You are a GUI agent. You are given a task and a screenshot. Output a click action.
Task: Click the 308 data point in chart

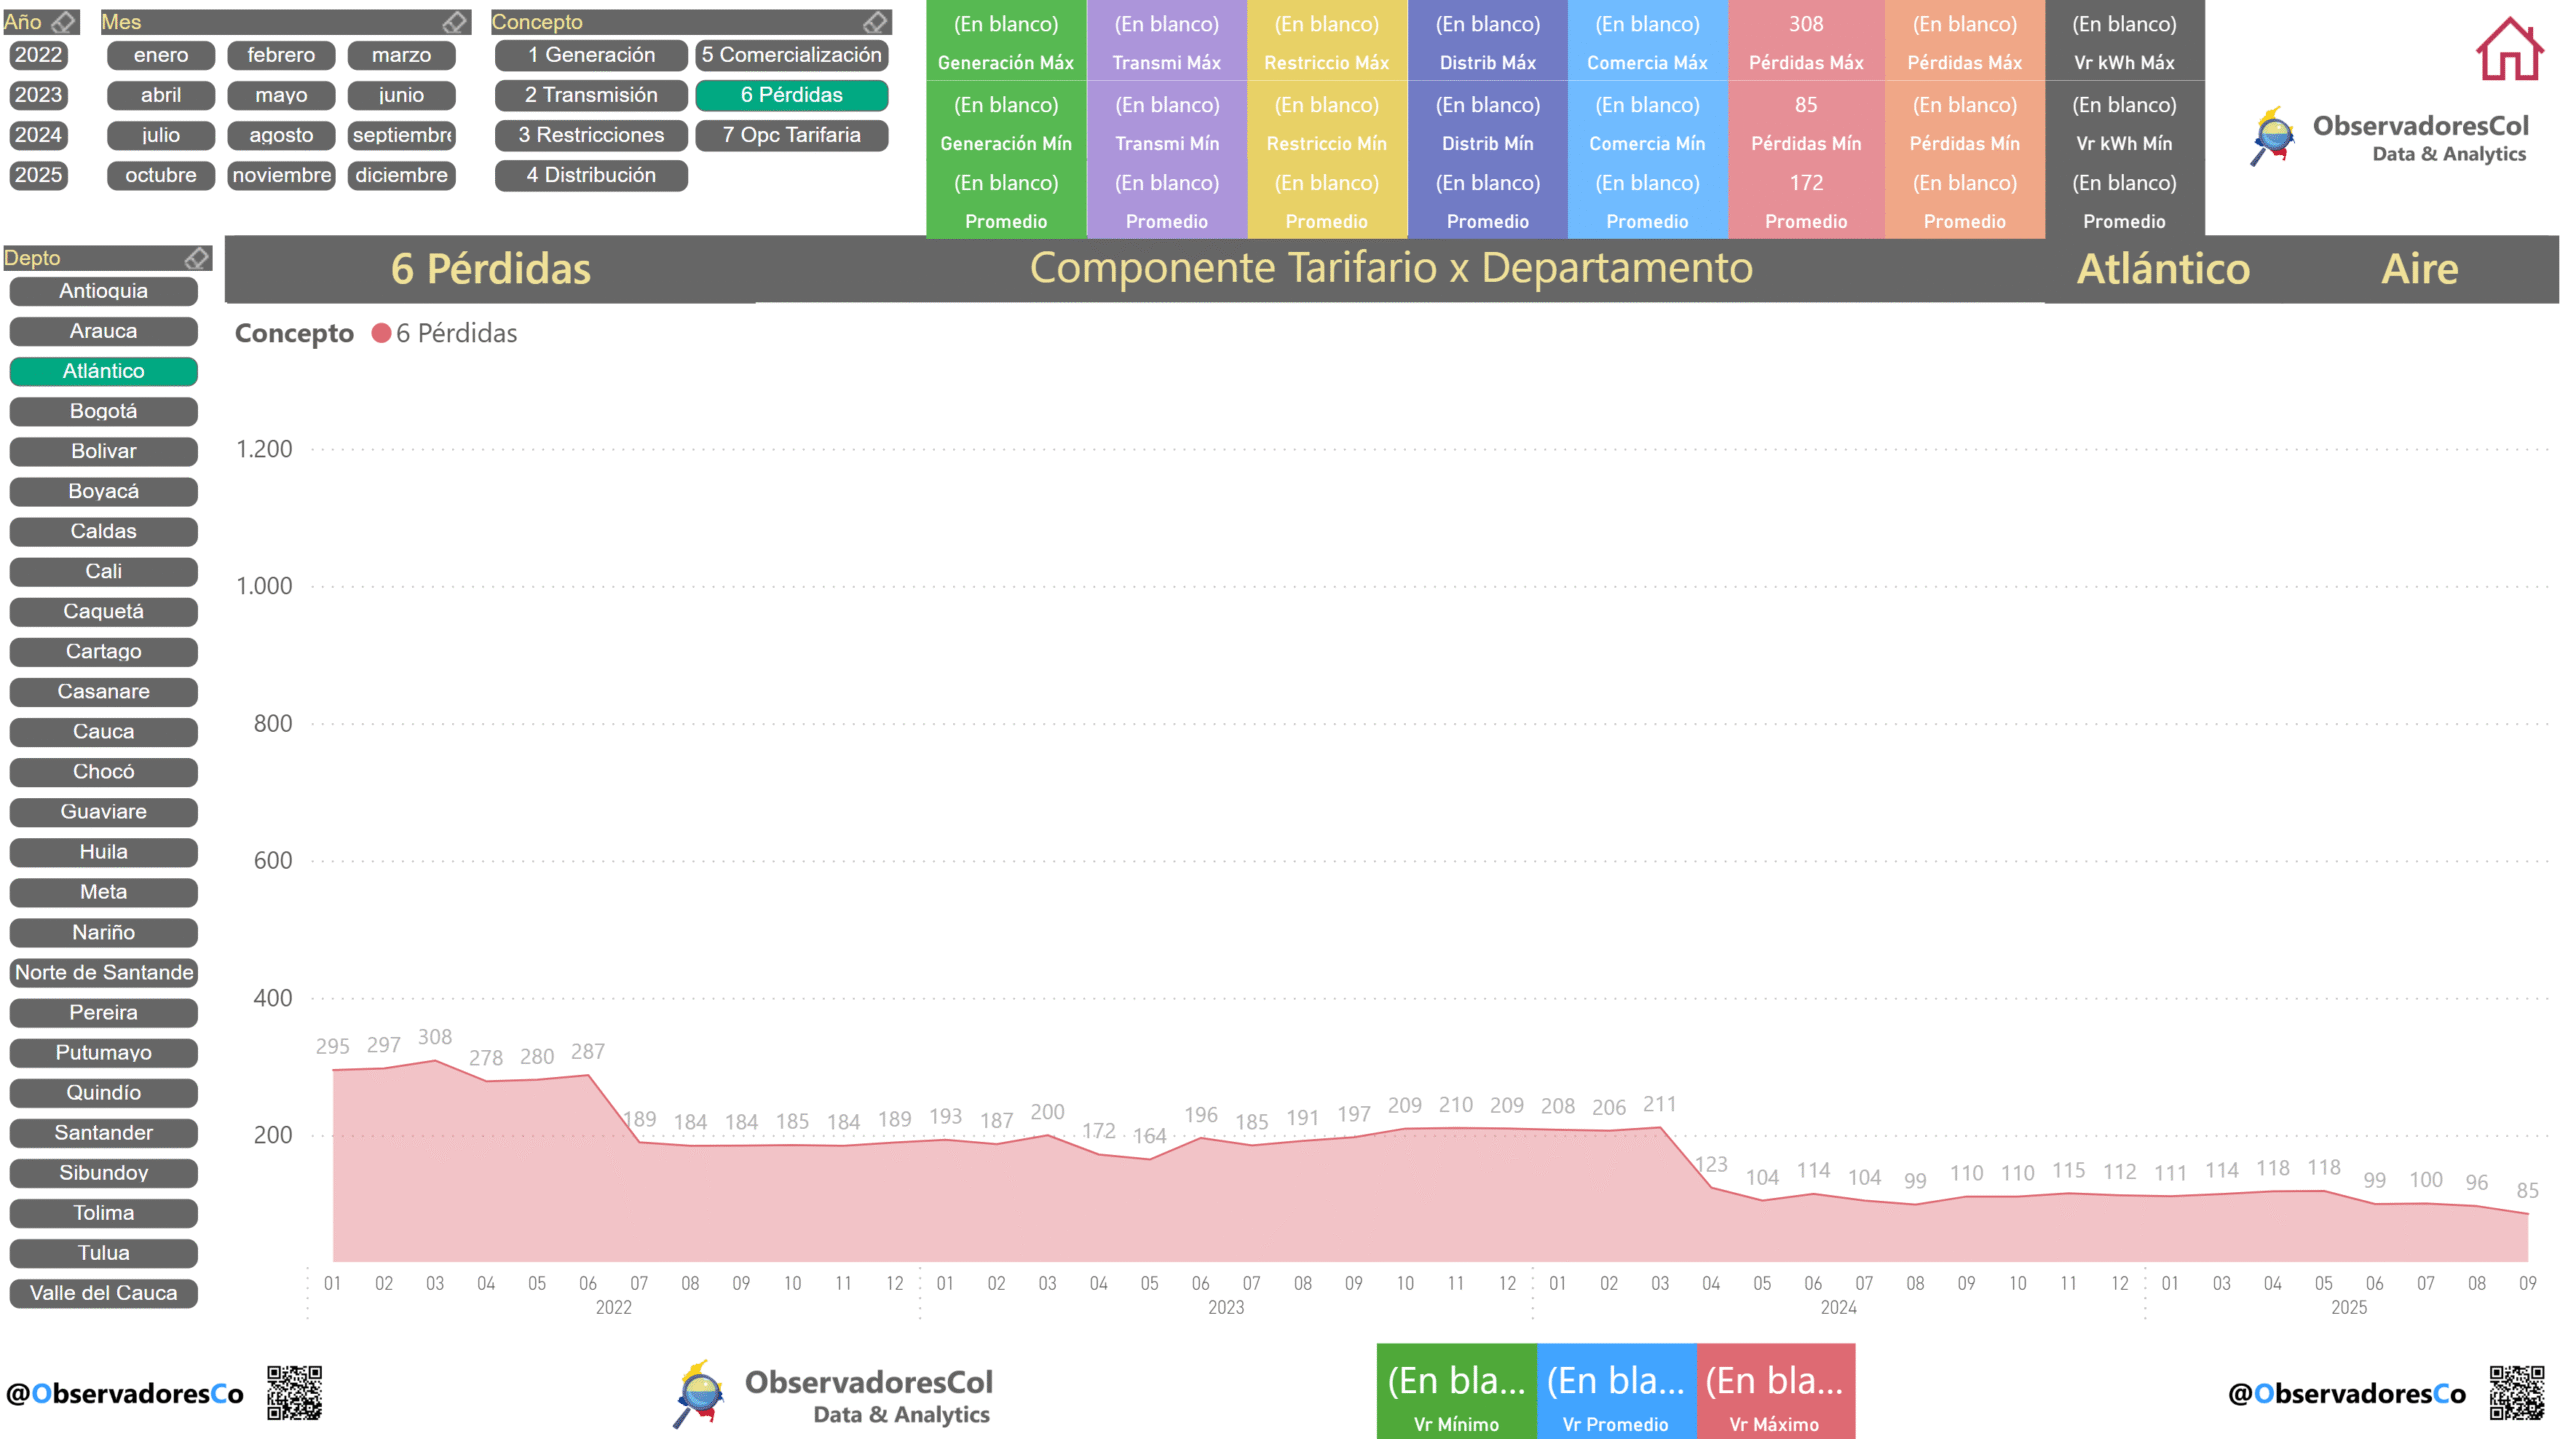[434, 1060]
